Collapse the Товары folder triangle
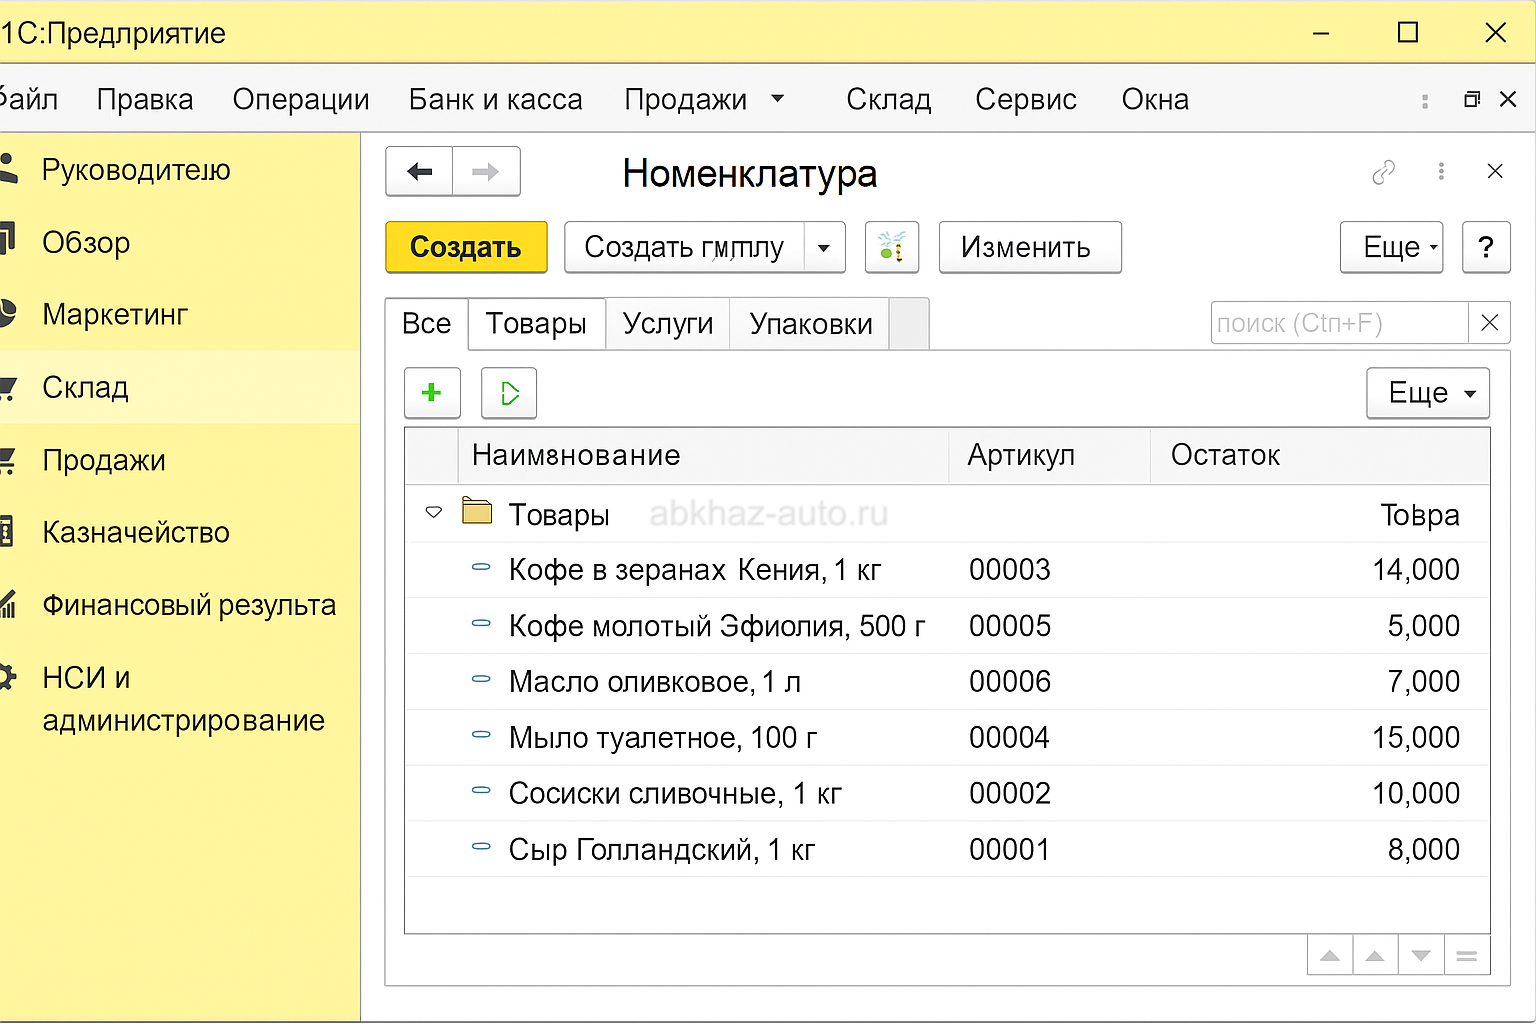The image size is (1536, 1024). click(433, 513)
